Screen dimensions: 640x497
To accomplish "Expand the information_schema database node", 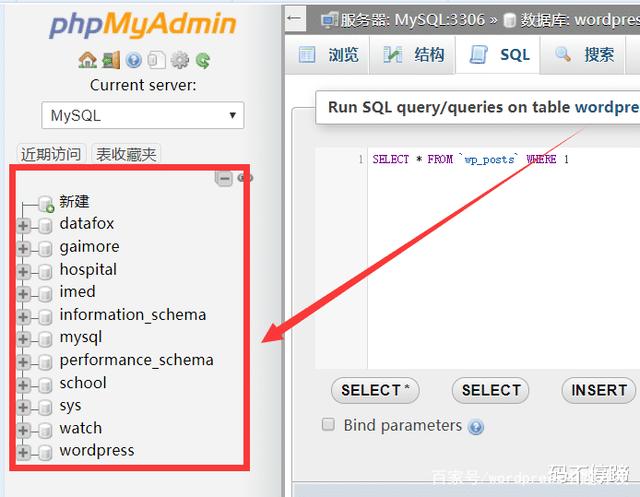I will click(24, 316).
